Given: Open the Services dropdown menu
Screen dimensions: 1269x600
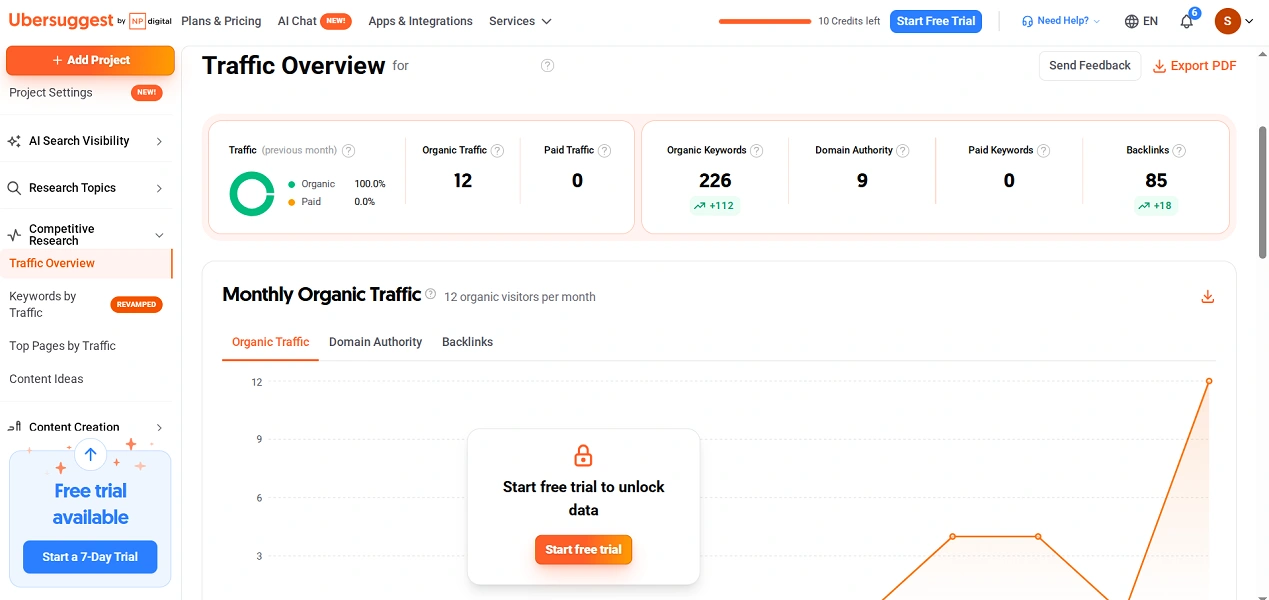Looking at the screenshot, I should tap(520, 21).
